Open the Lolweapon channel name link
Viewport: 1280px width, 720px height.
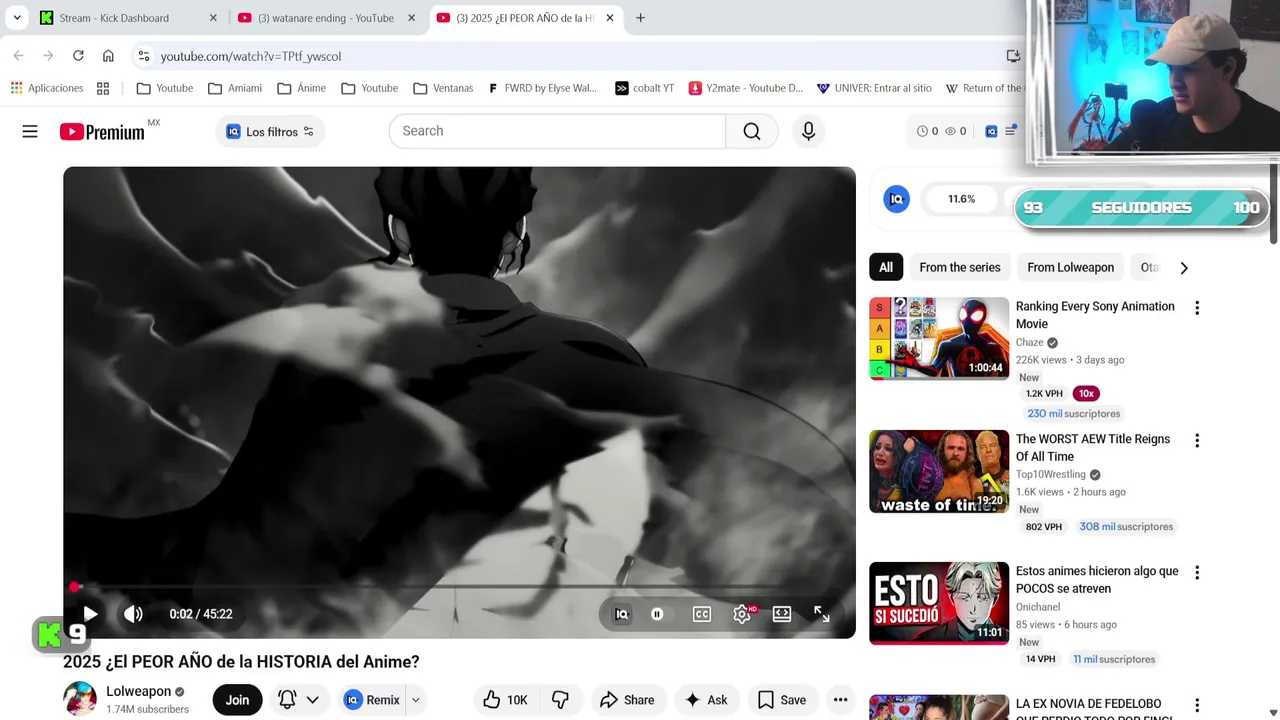pos(139,691)
